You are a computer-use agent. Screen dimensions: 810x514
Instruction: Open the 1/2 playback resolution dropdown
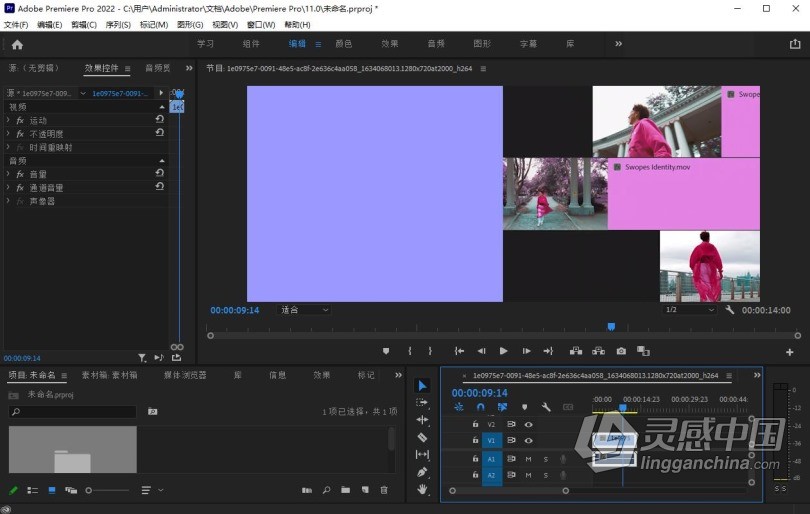[690, 309]
